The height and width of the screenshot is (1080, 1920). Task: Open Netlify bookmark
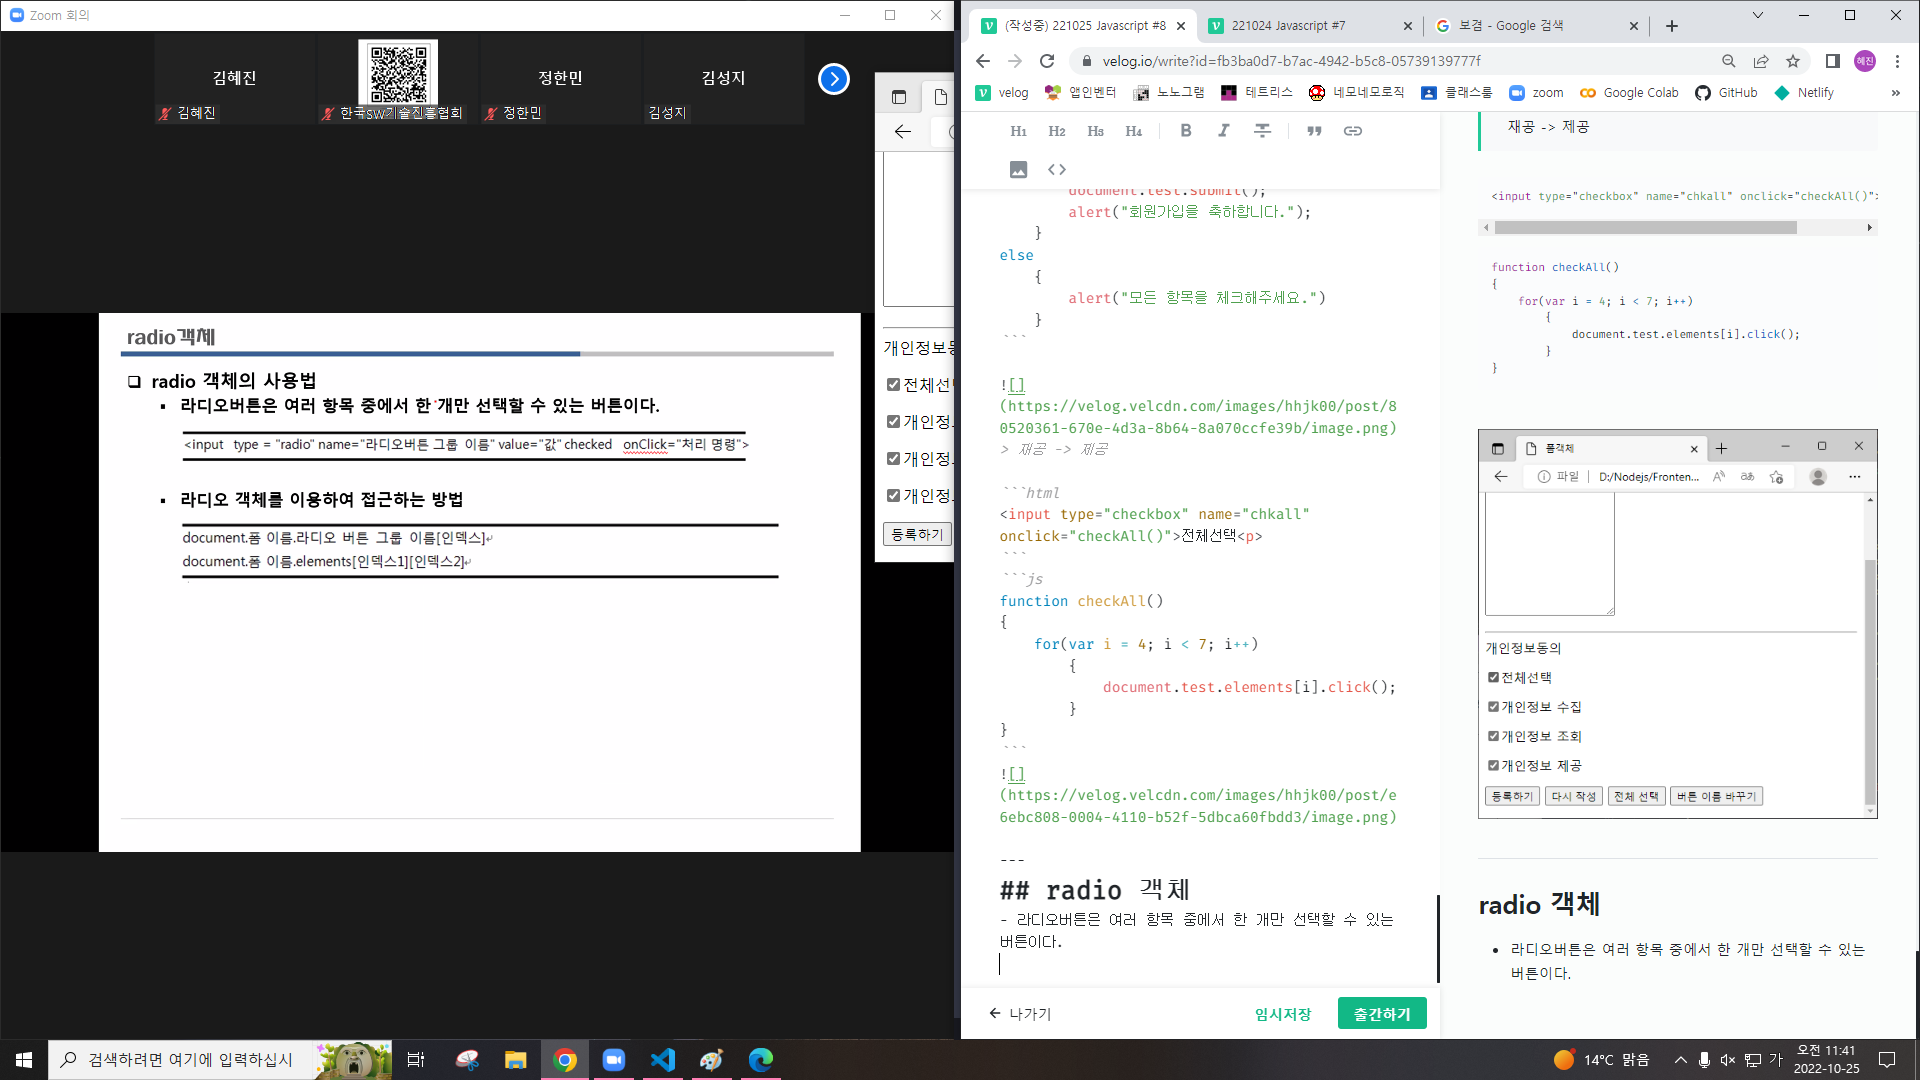coord(1804,93)
